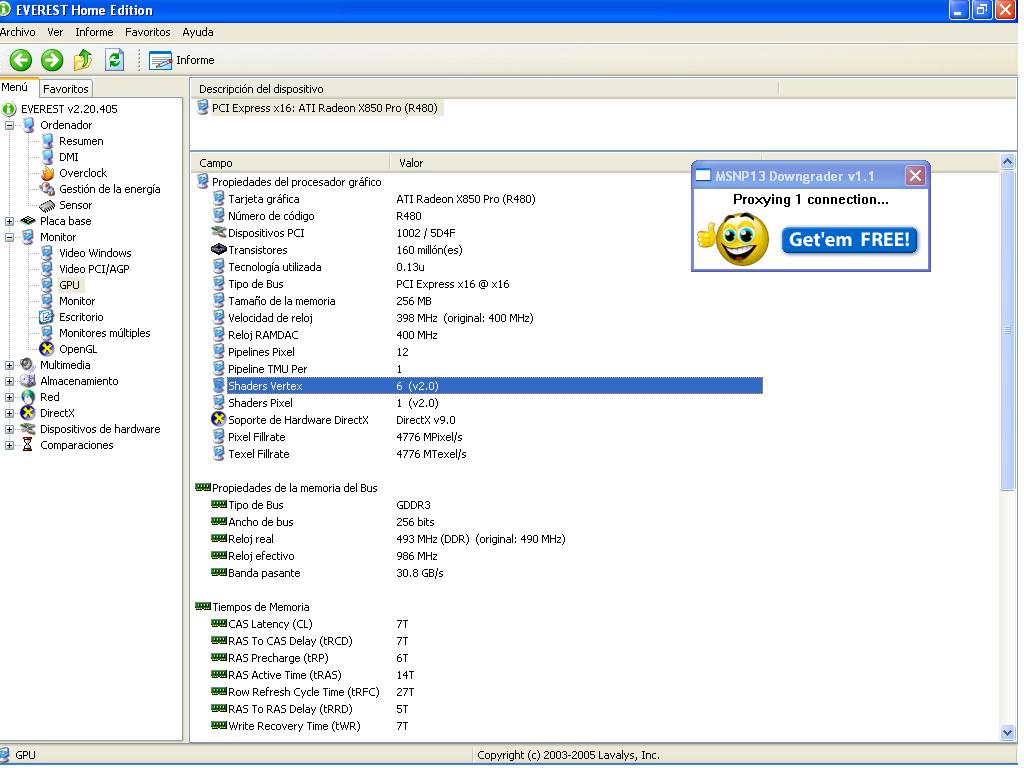Select the EVEREST v2.20.405 root item

tap(69, 109)
